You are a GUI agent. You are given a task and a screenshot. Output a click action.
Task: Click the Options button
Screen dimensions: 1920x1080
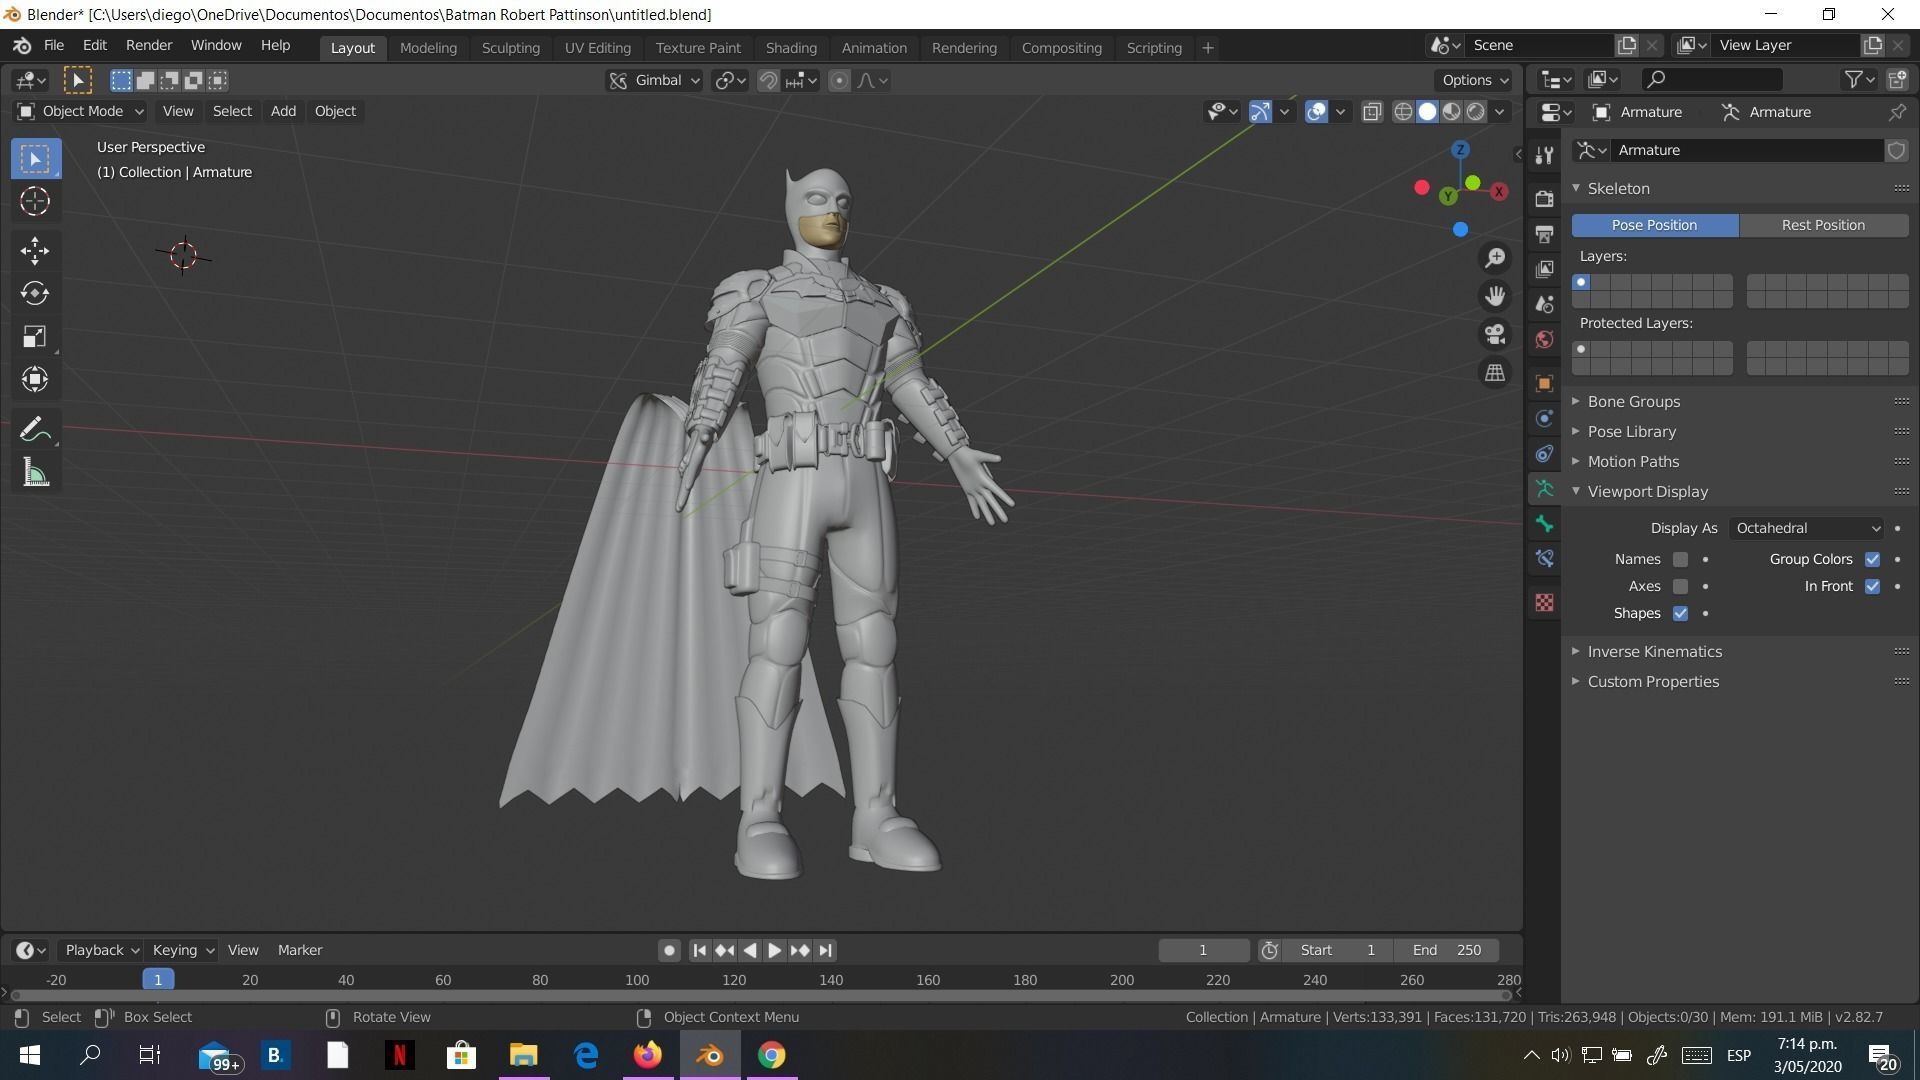(x=1475, y=80)
